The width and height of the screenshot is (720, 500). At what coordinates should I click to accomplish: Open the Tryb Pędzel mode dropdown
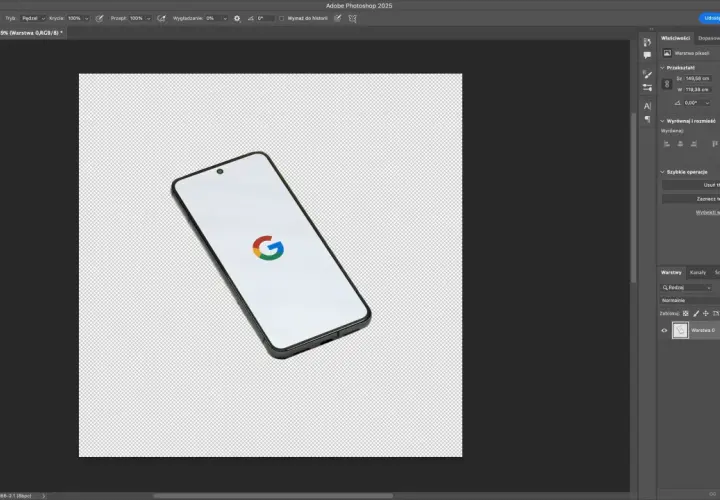[33, 18]
